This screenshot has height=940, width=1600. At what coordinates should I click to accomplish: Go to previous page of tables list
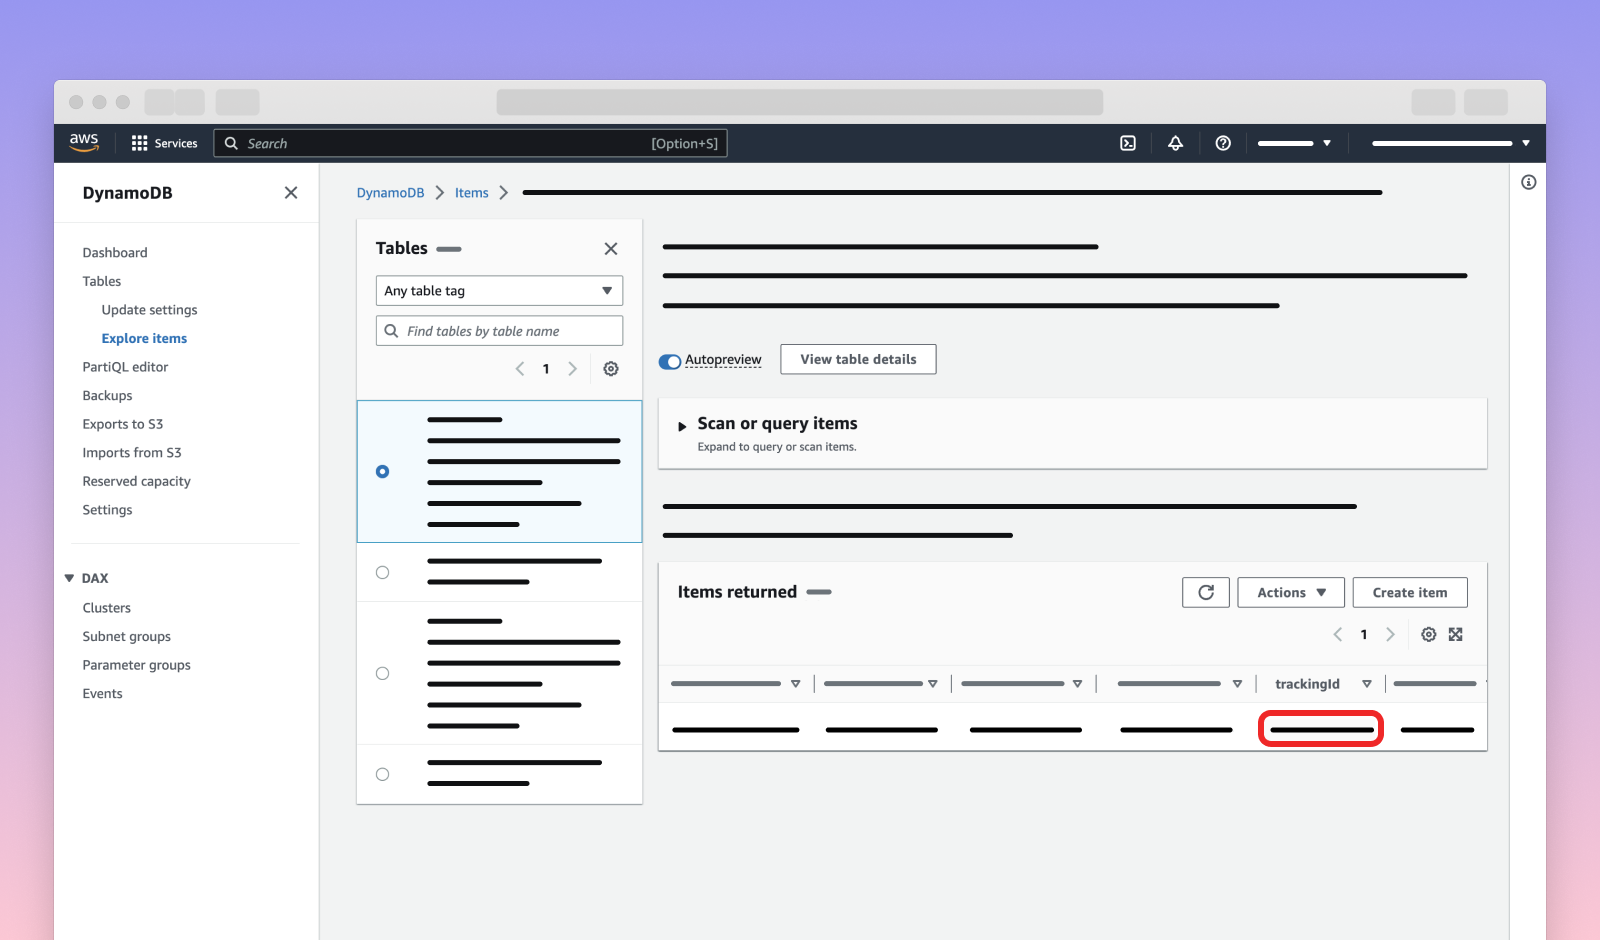pyautogui.click(x=520, y=369)
